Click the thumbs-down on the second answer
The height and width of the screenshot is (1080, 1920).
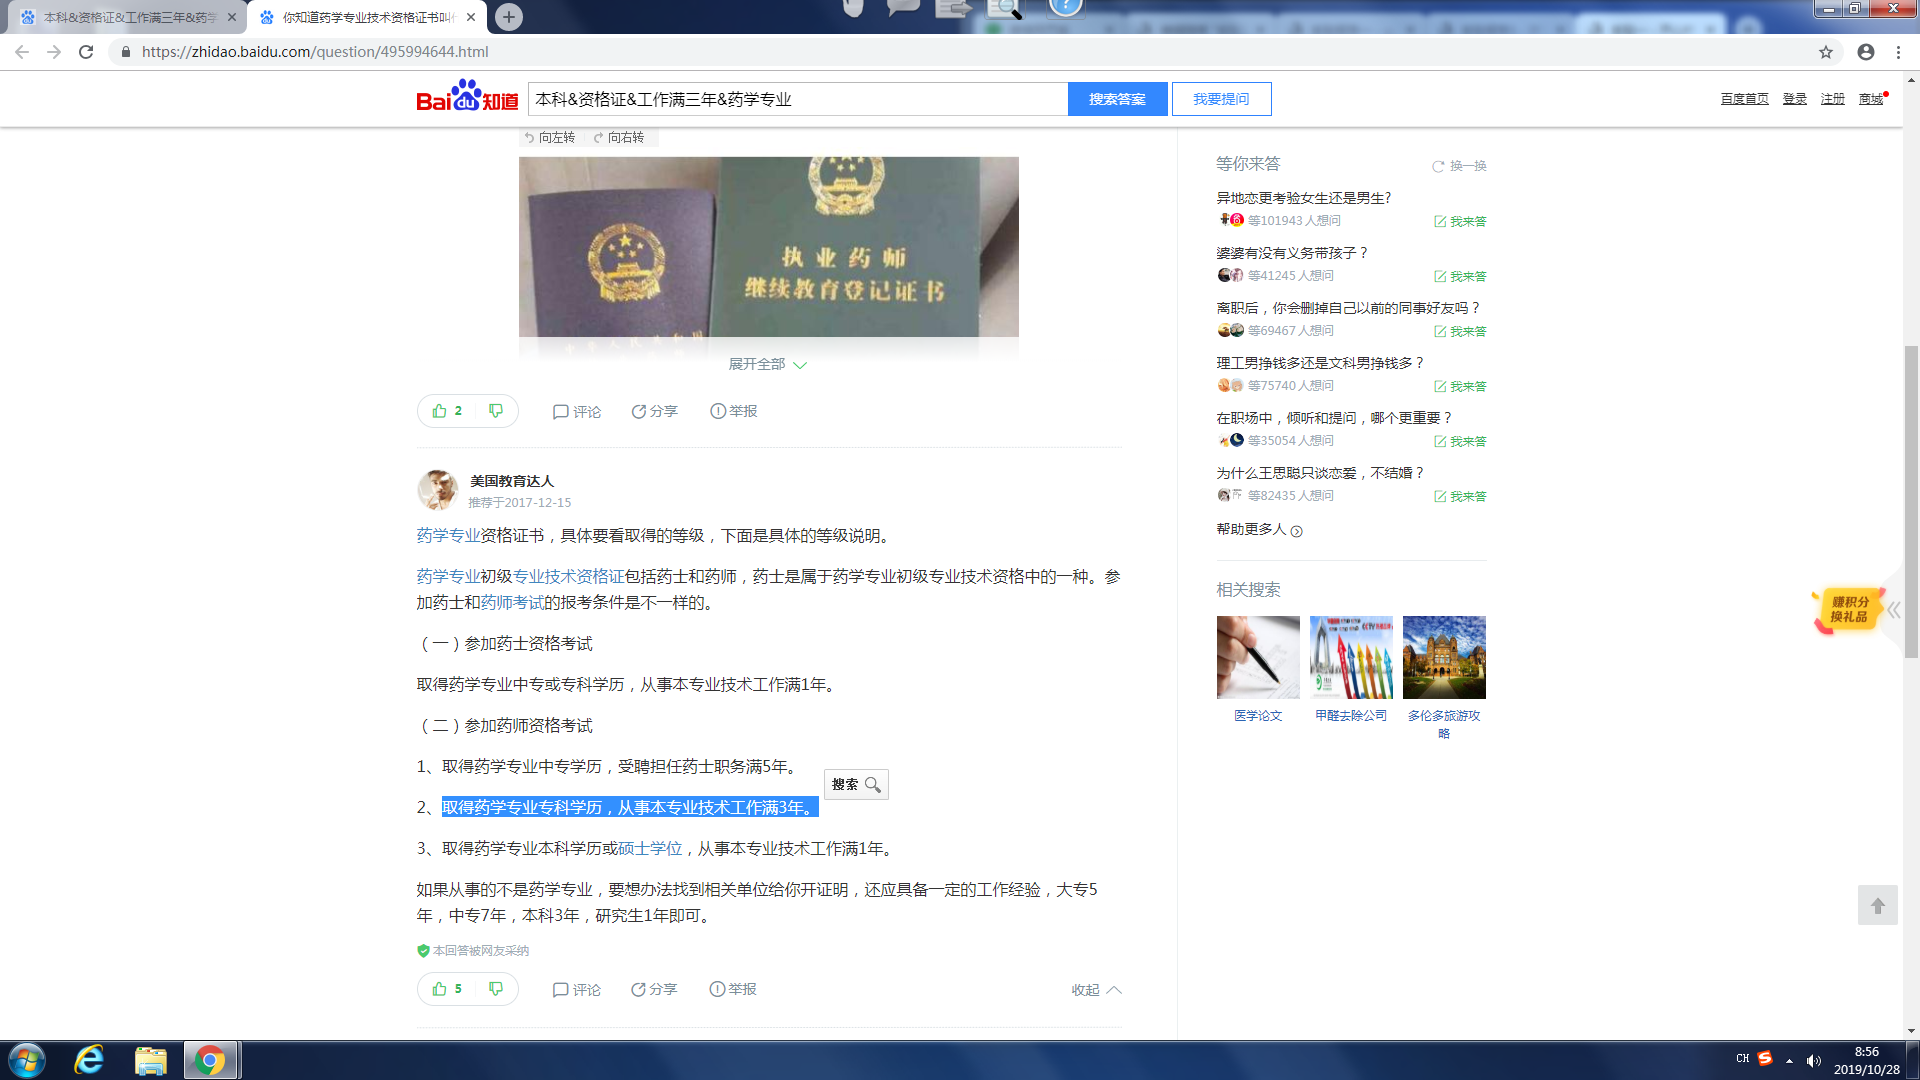[496, 989]
